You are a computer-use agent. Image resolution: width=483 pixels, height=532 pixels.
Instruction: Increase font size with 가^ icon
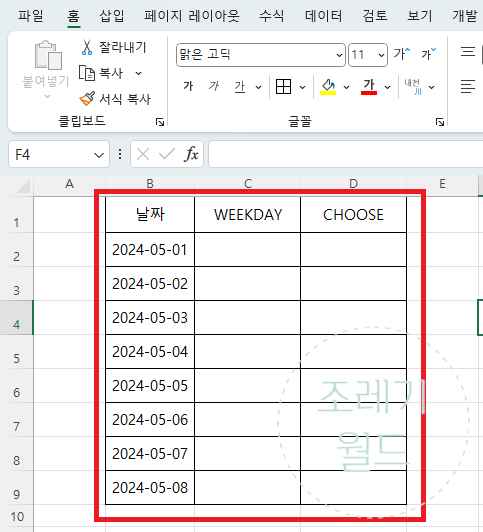pos(402,54)
